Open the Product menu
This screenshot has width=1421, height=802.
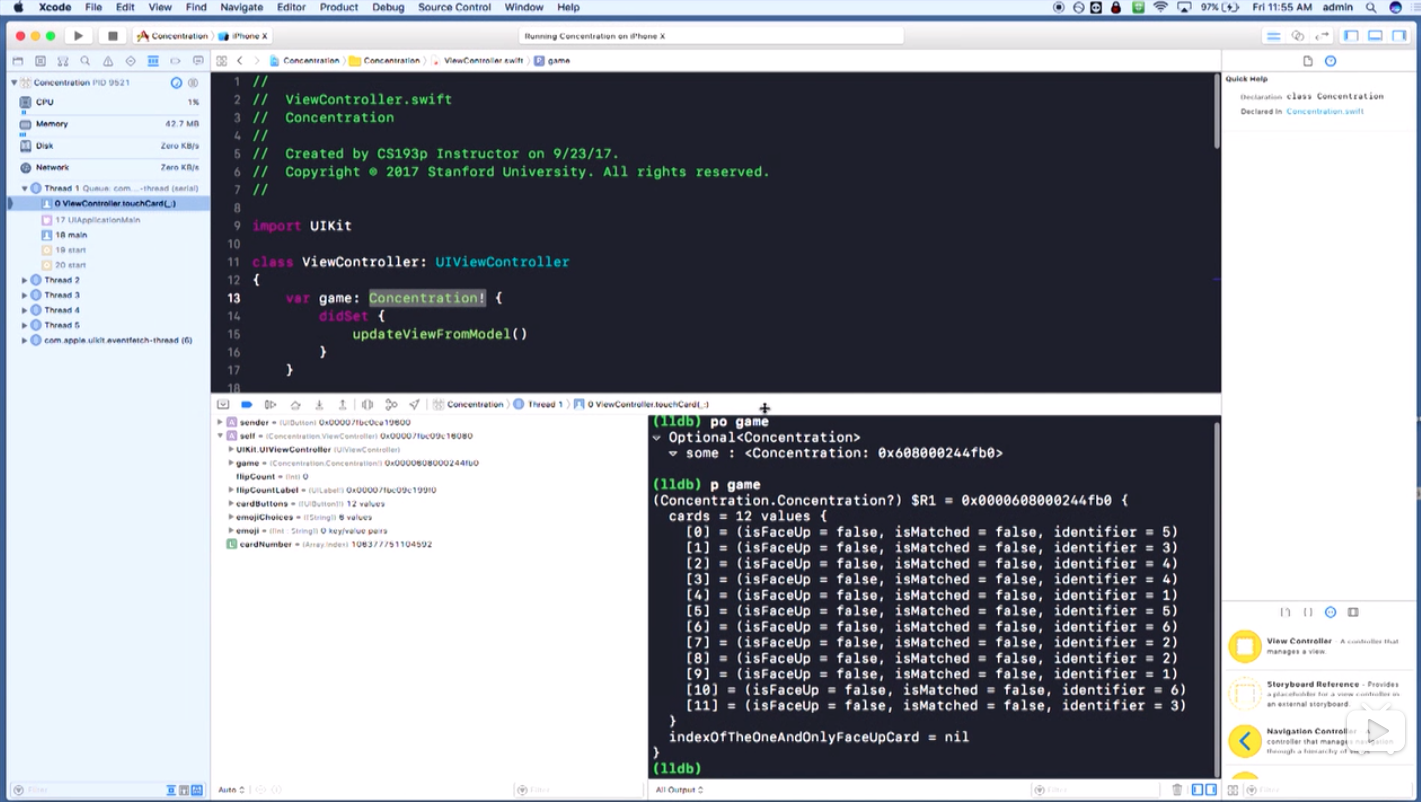click(339, 7)
